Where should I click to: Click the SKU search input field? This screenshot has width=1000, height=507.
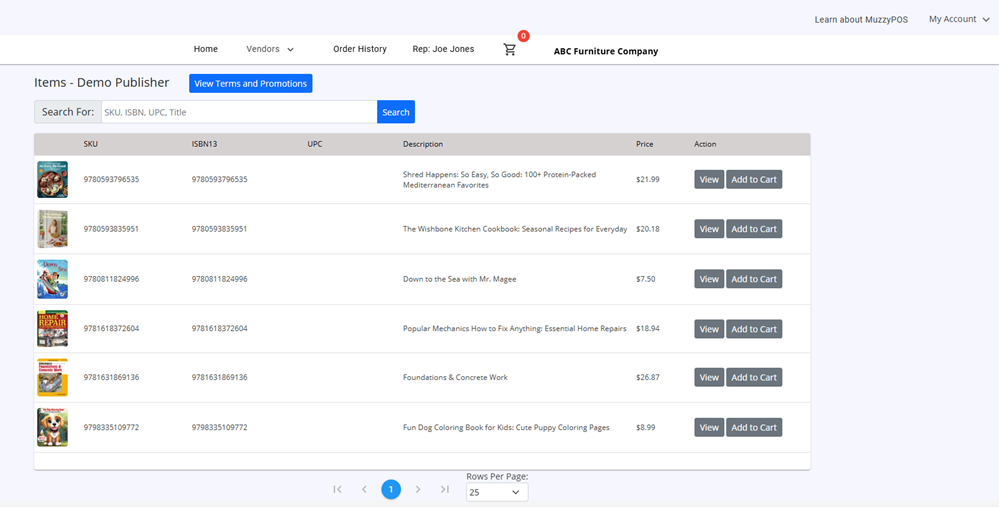[x=239, y=112]
